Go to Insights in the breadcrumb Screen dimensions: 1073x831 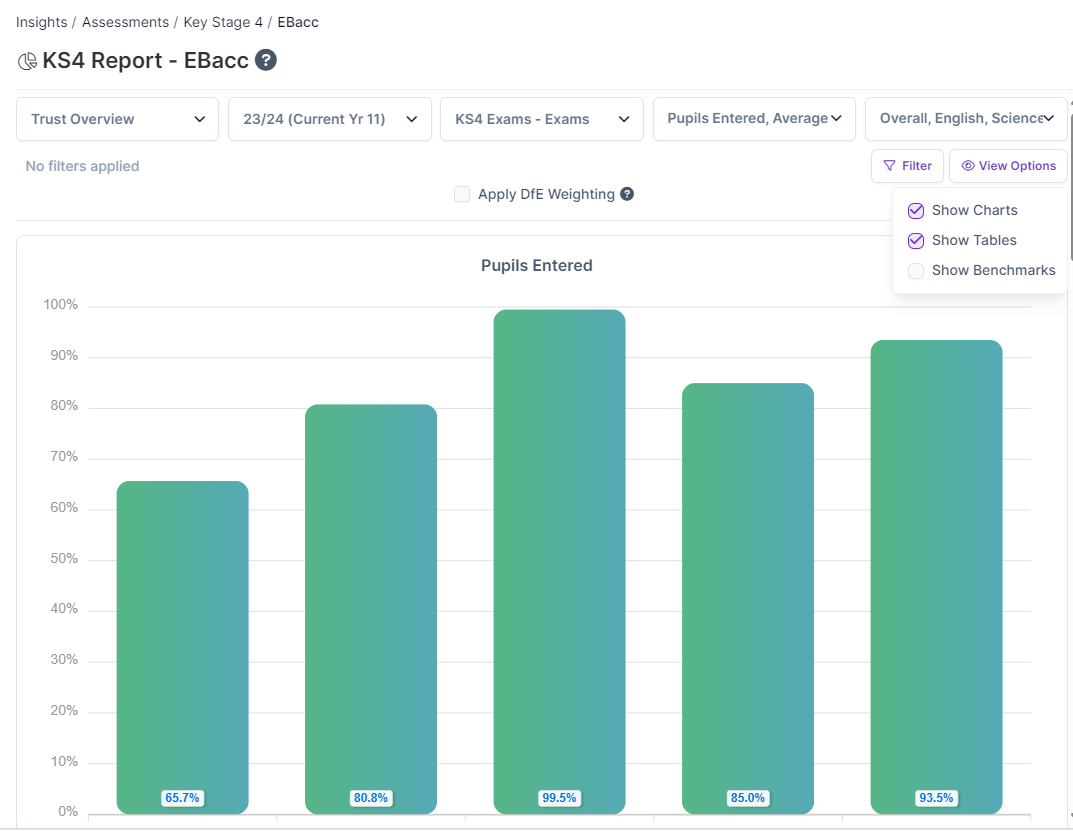[x=41, y=22]
